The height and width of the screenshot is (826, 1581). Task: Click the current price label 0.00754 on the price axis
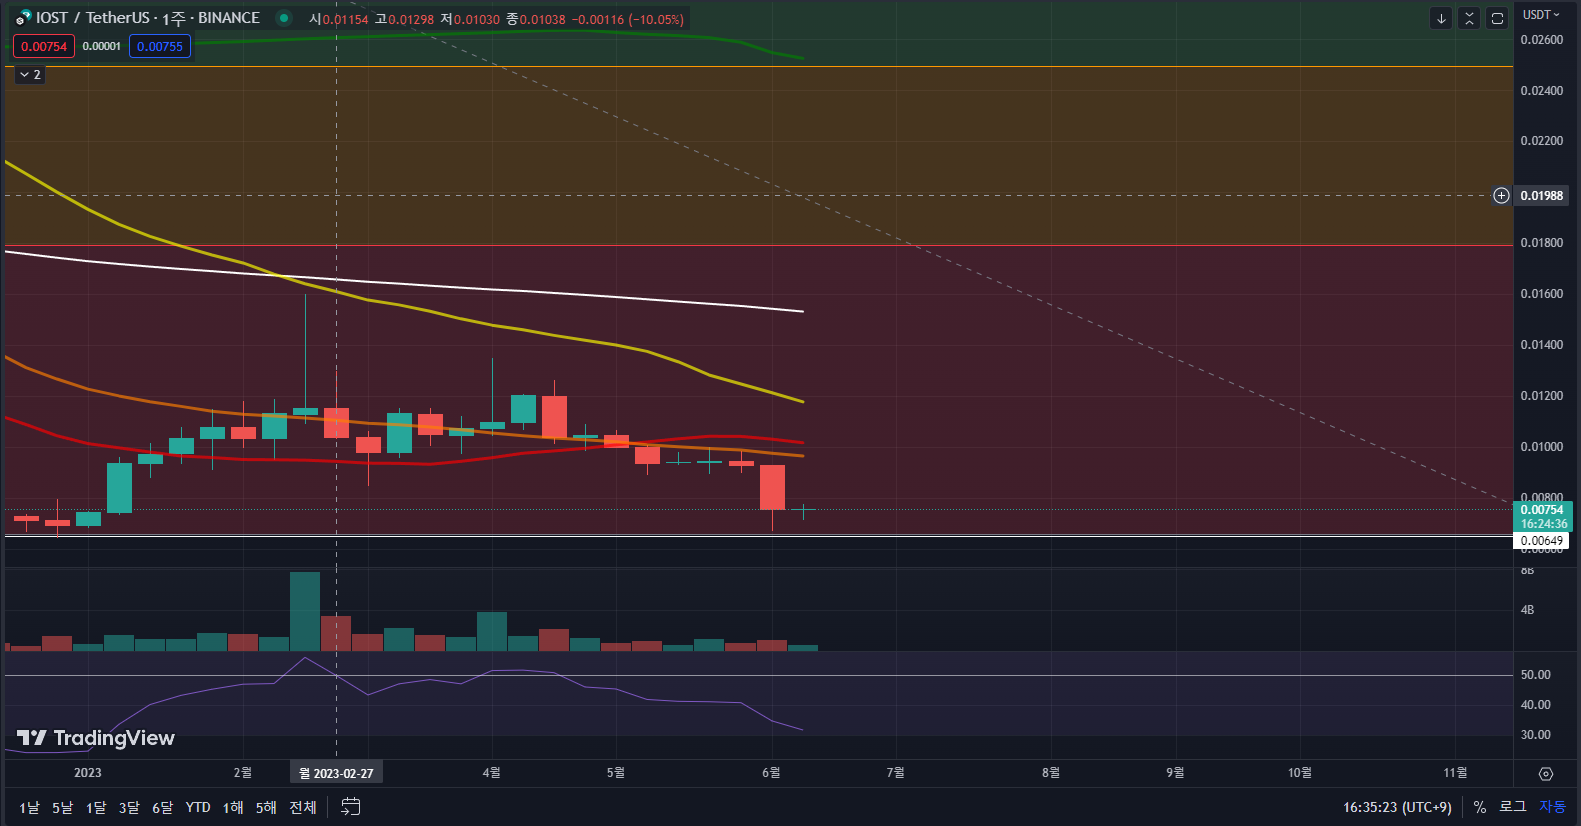pyautogui.click(x=1542, y=510)
